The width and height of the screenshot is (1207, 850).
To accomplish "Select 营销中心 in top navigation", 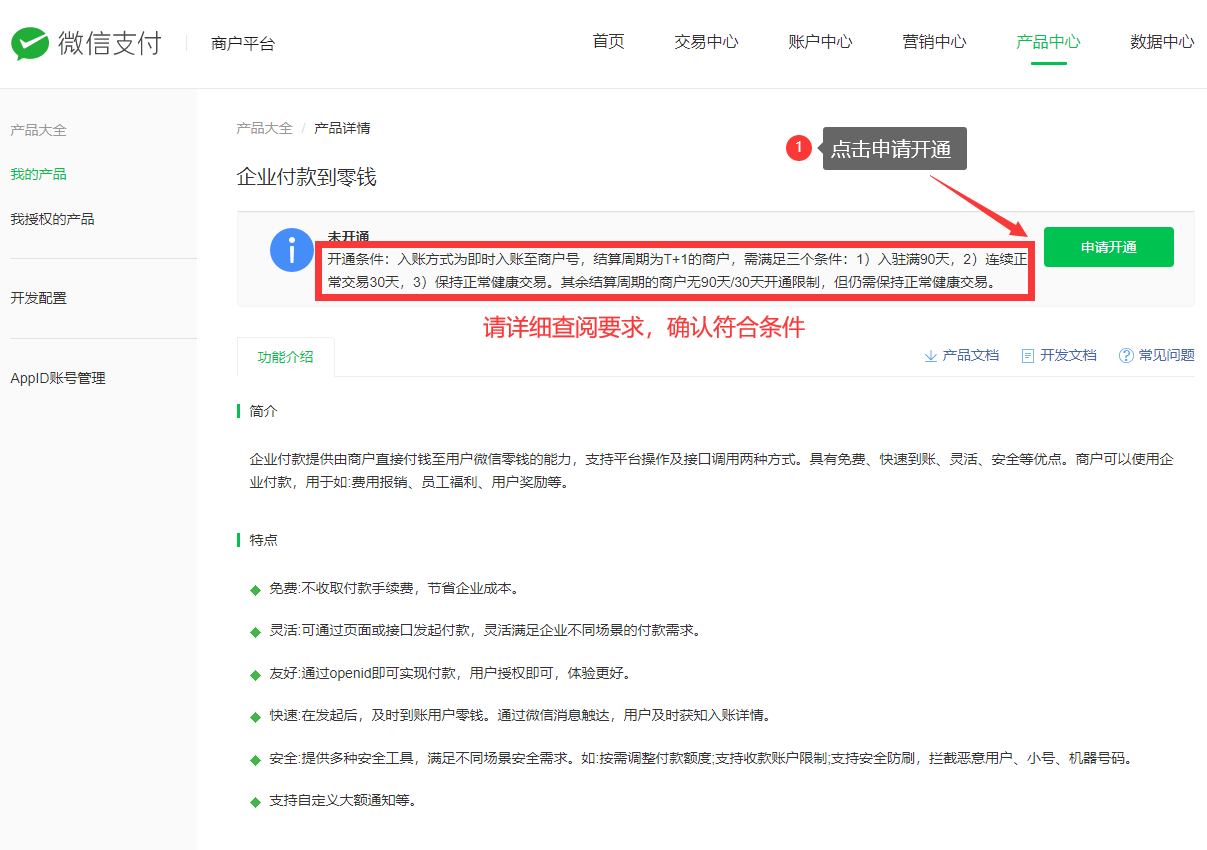I will click(934, 42).
